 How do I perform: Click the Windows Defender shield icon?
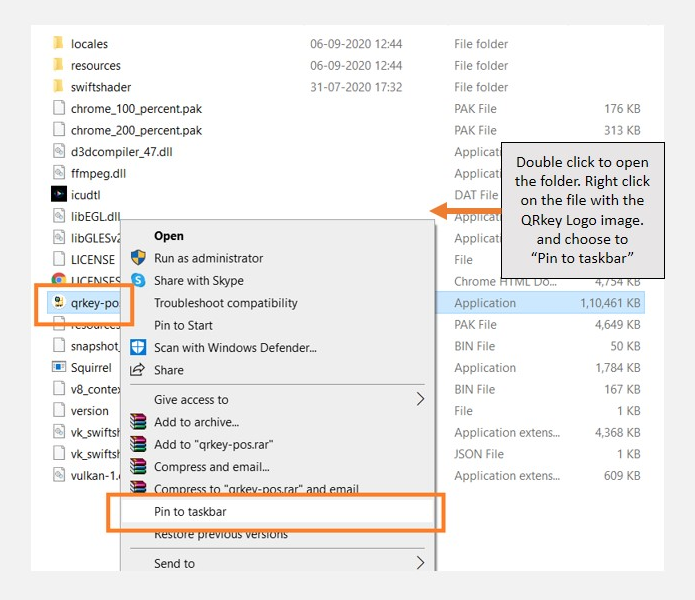pyautogui.click(x=138, y=348)
